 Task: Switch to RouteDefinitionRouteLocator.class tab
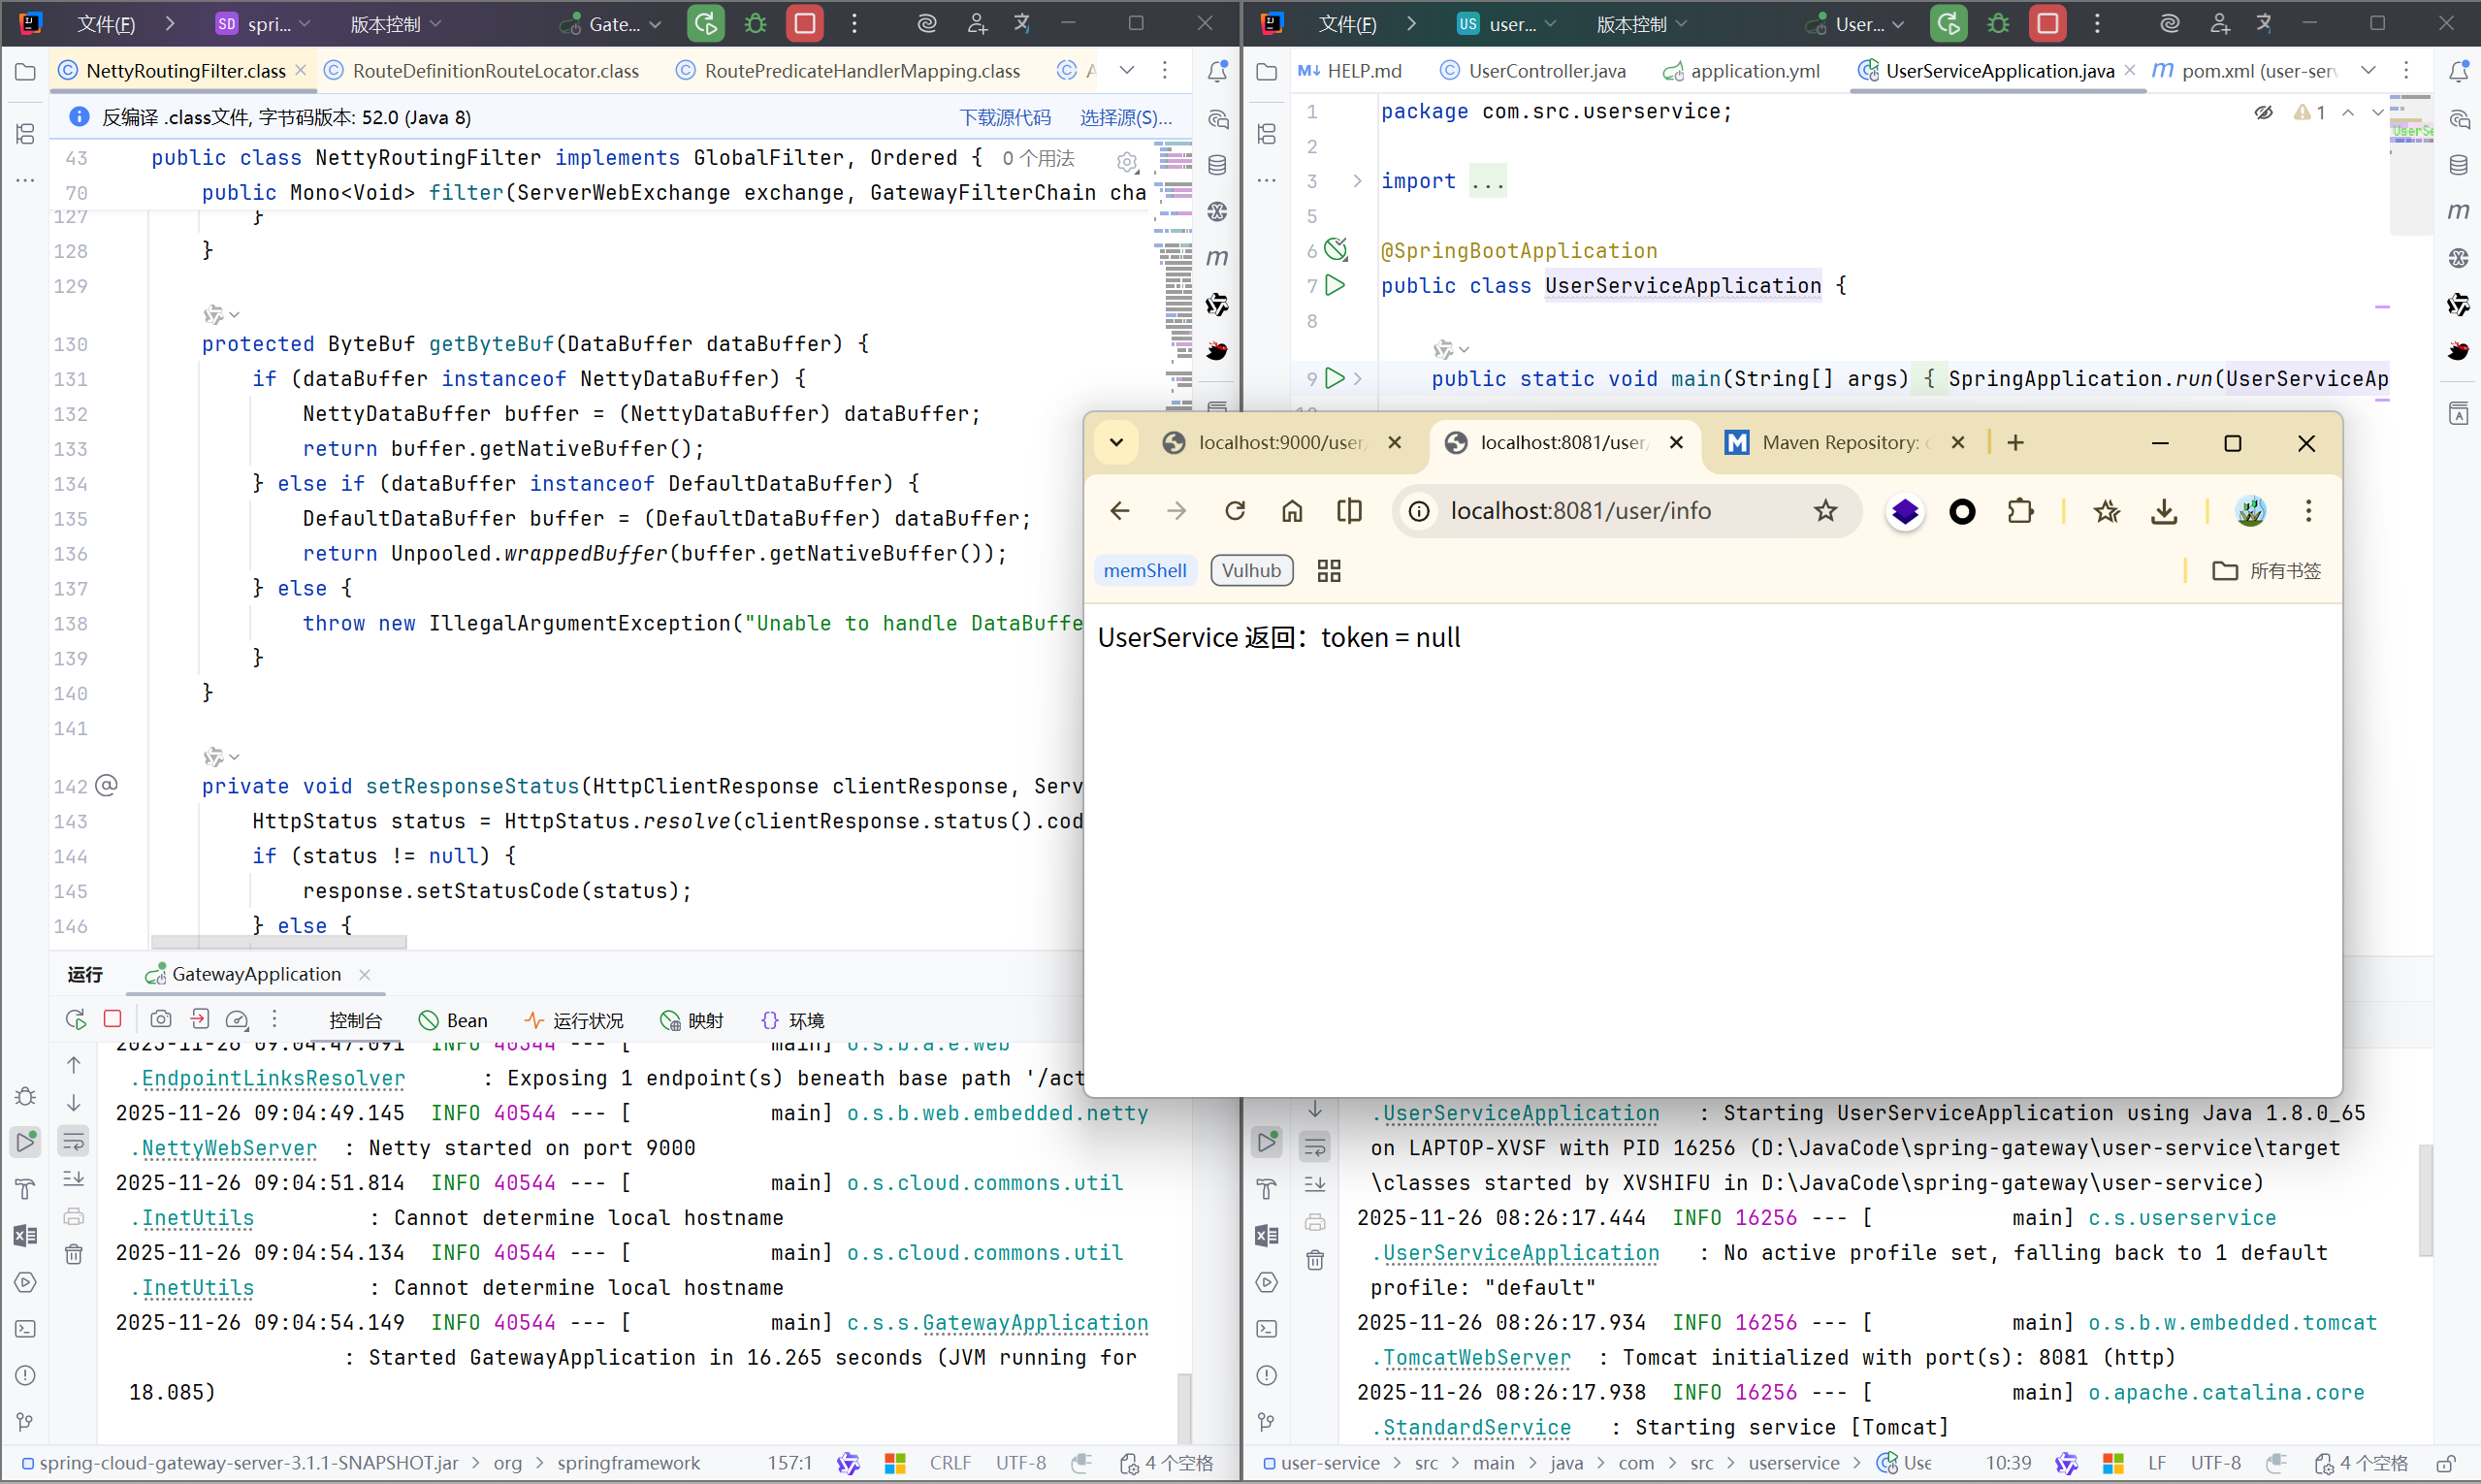tap(495, 70)
